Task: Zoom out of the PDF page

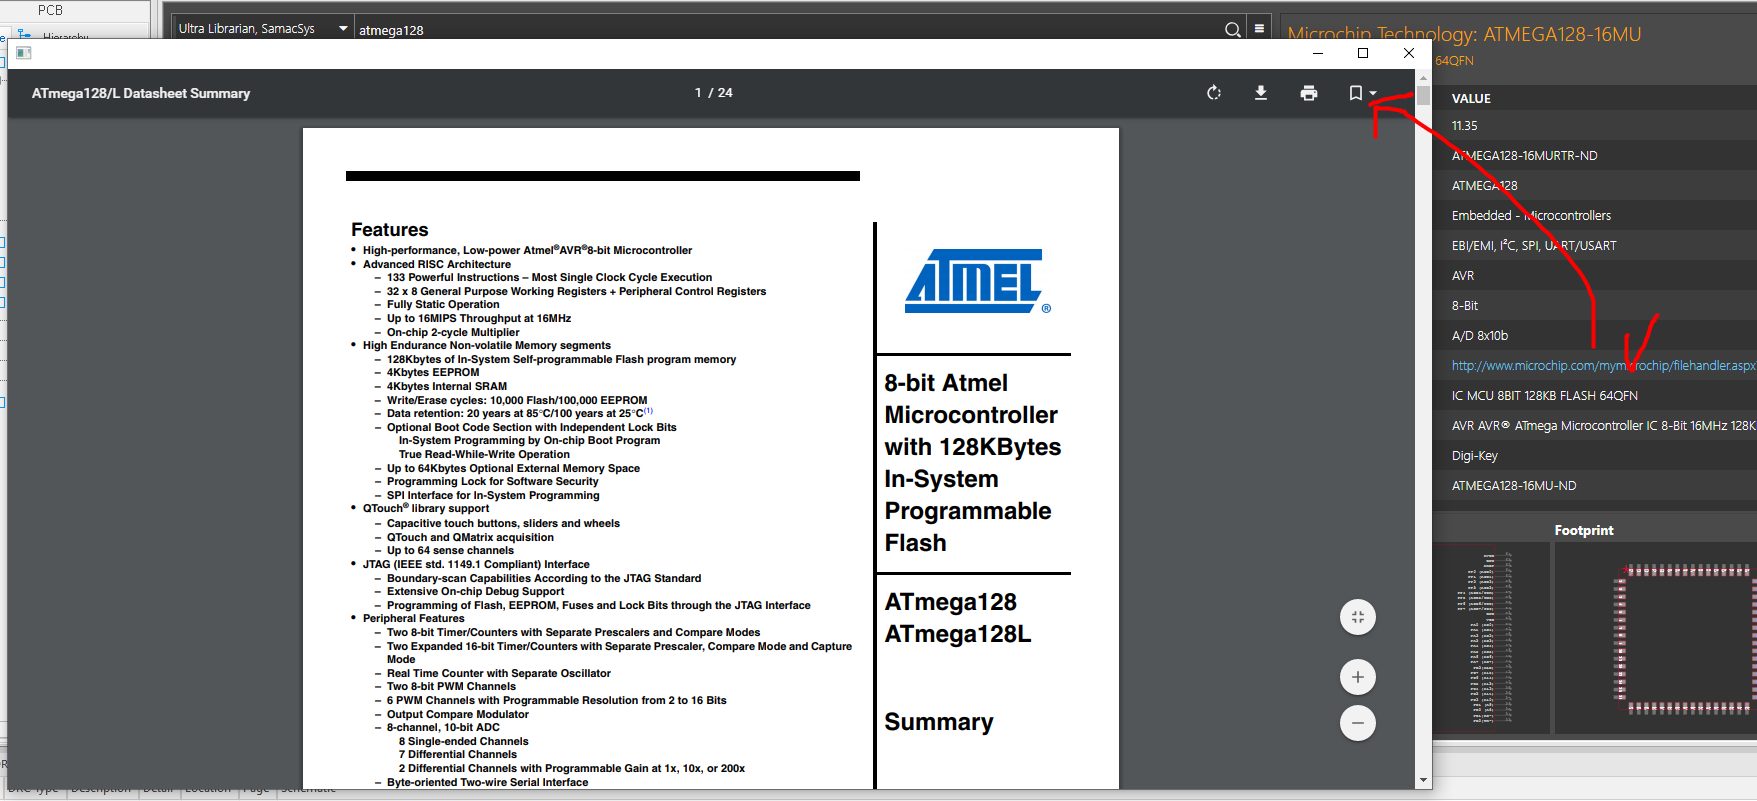Action: pos(1358,723)
